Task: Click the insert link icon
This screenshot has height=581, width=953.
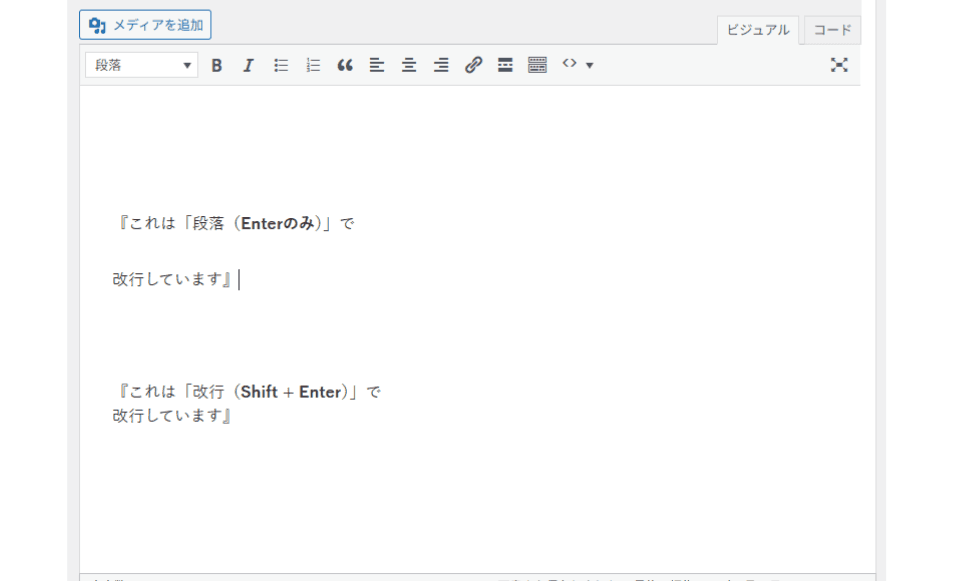Action: [x=473, y=65]
